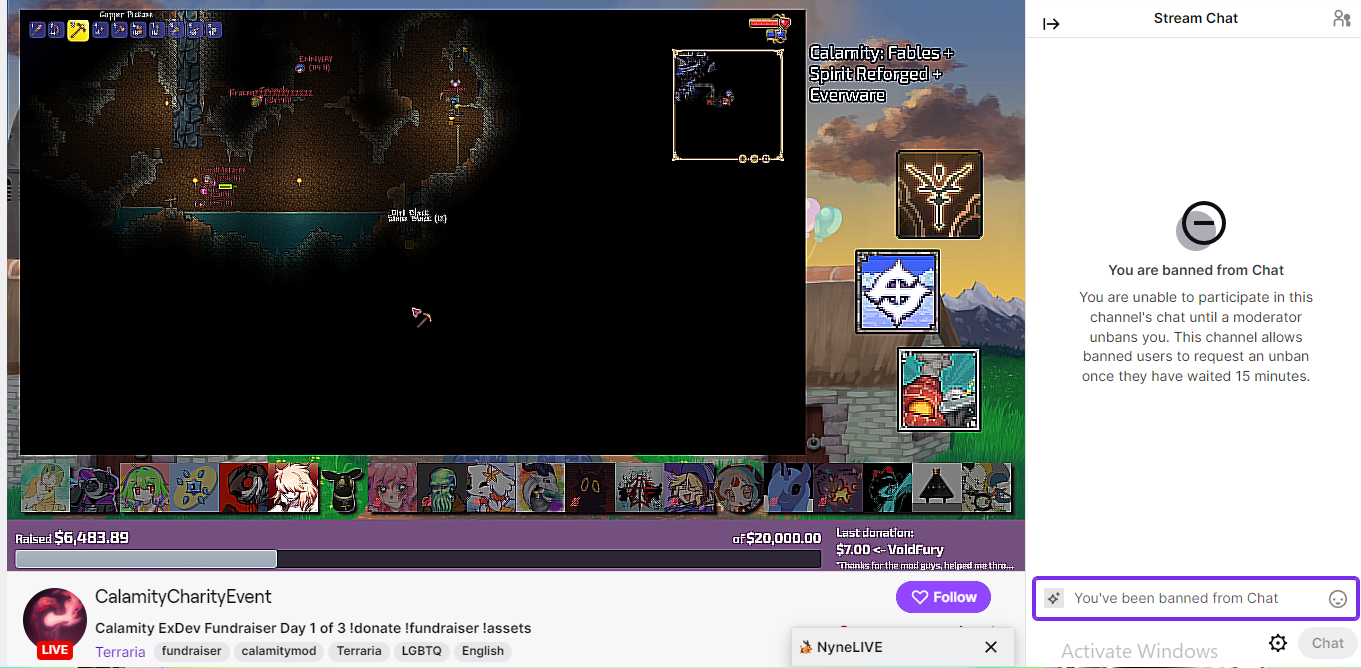Click You are banned from Chat heading
This screenshot has width=1361, height=668.
(1196, 270)
